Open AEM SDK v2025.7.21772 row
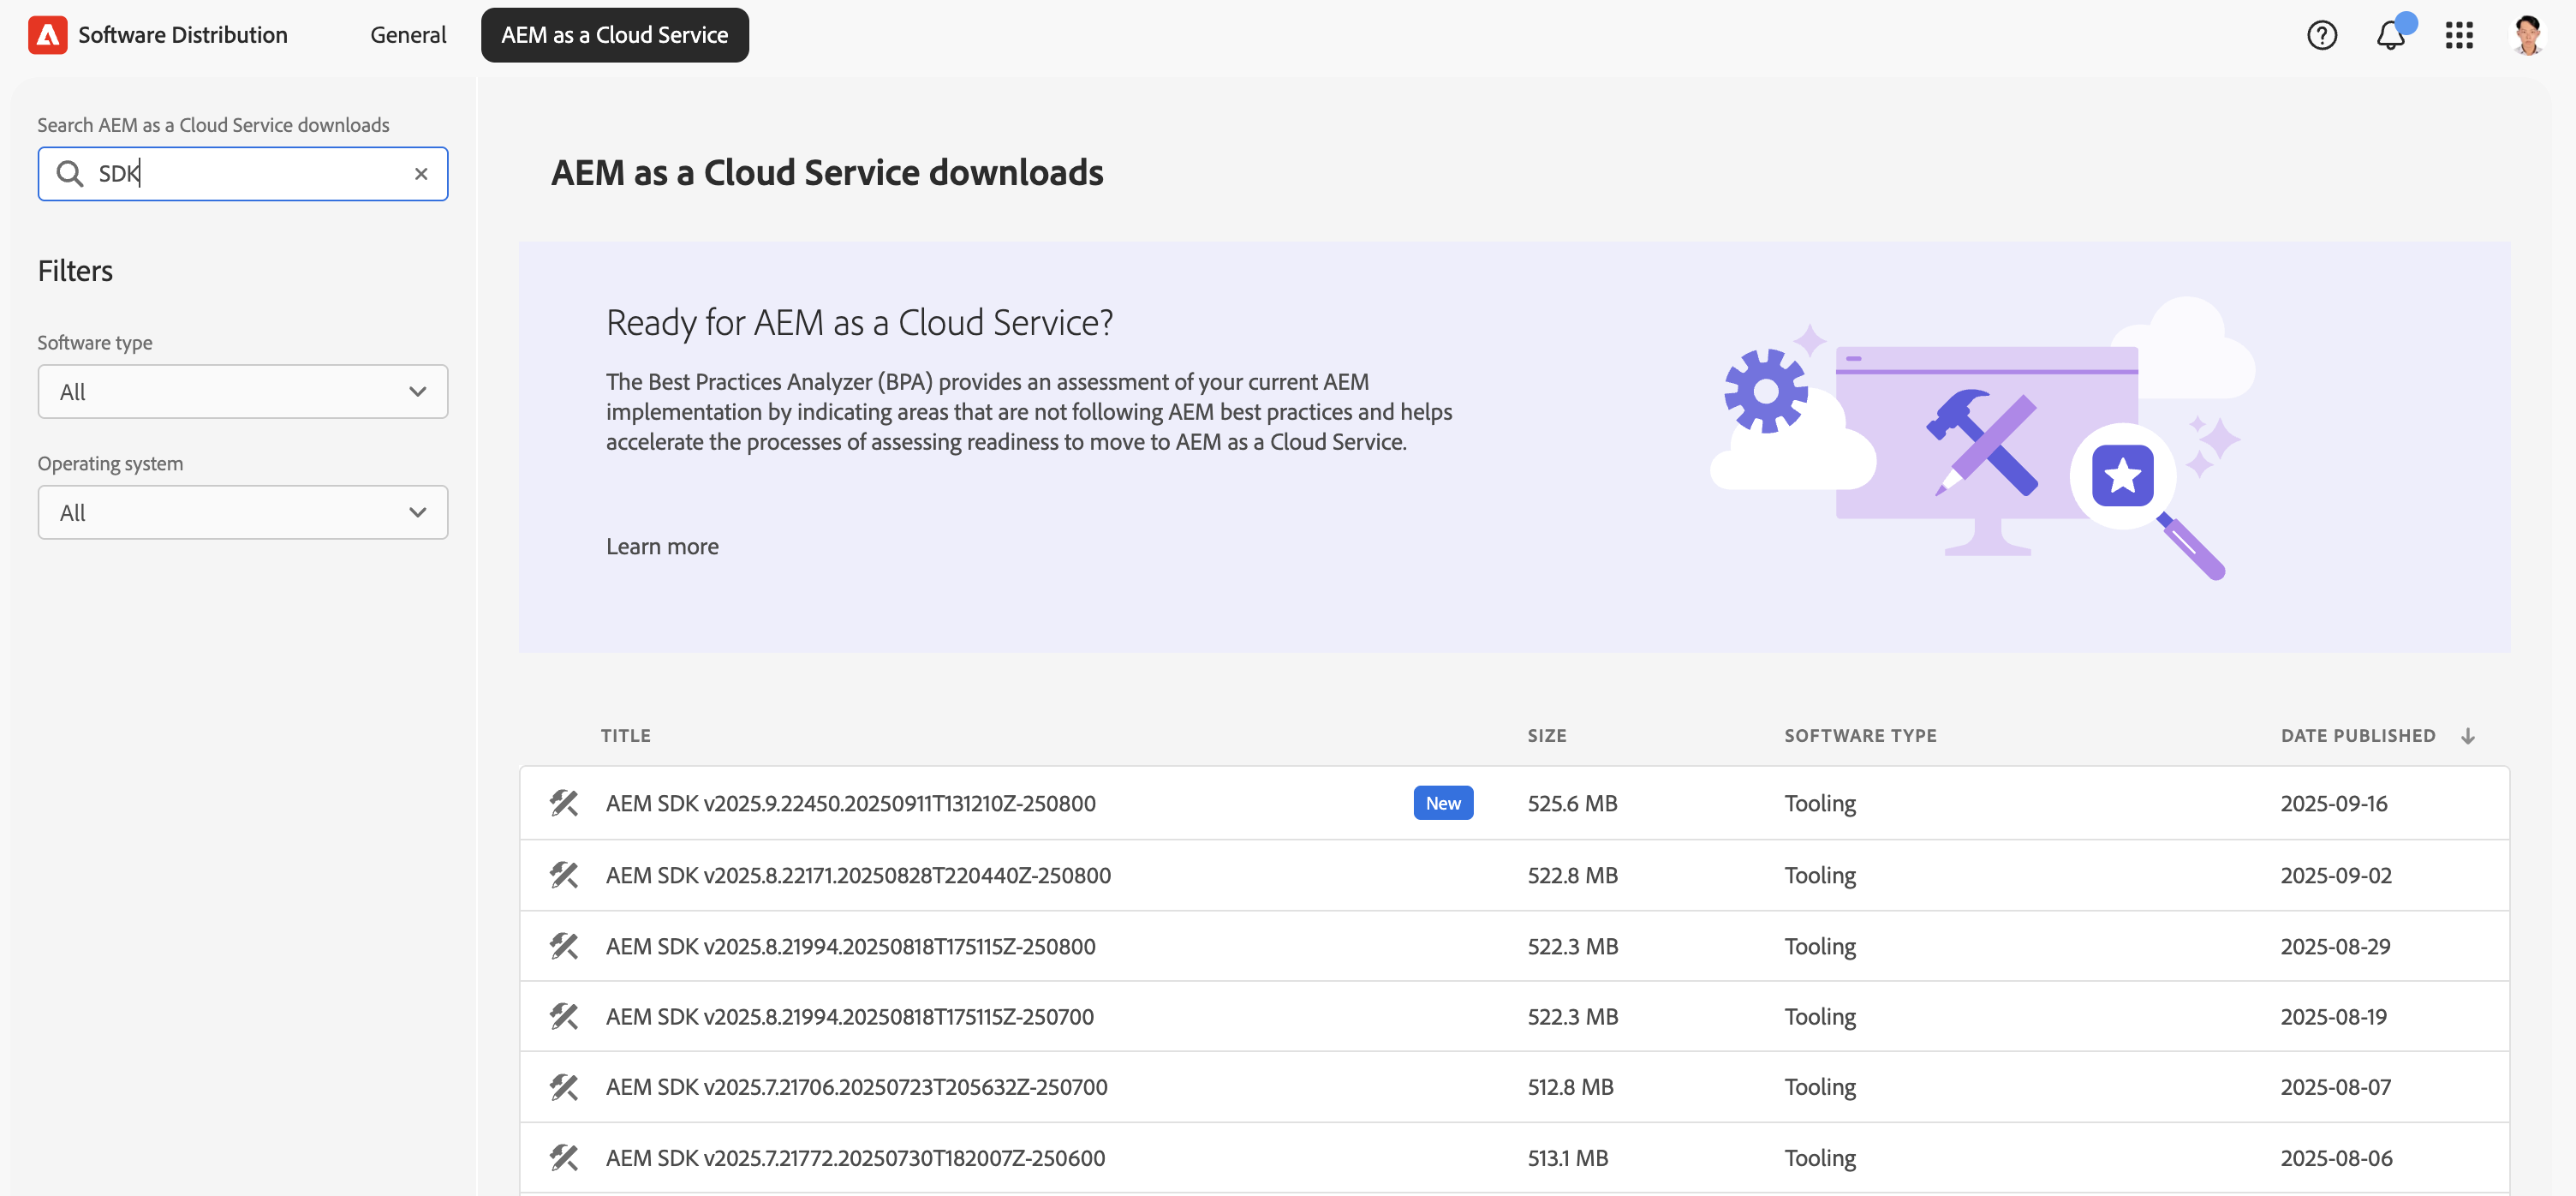 point(855,1158)
